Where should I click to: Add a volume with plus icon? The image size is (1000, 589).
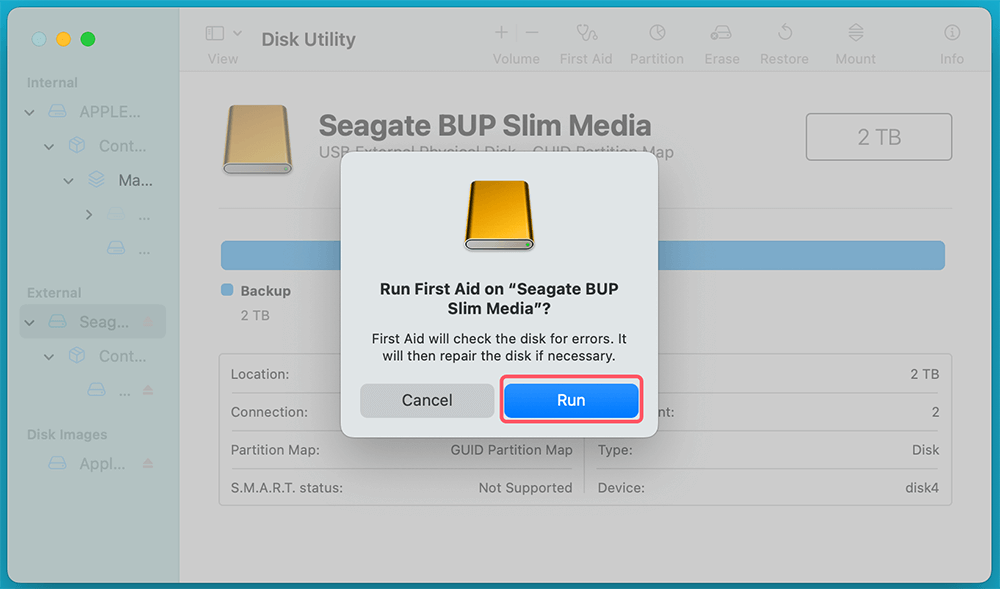pyautogui.click(x=501, y=33)
